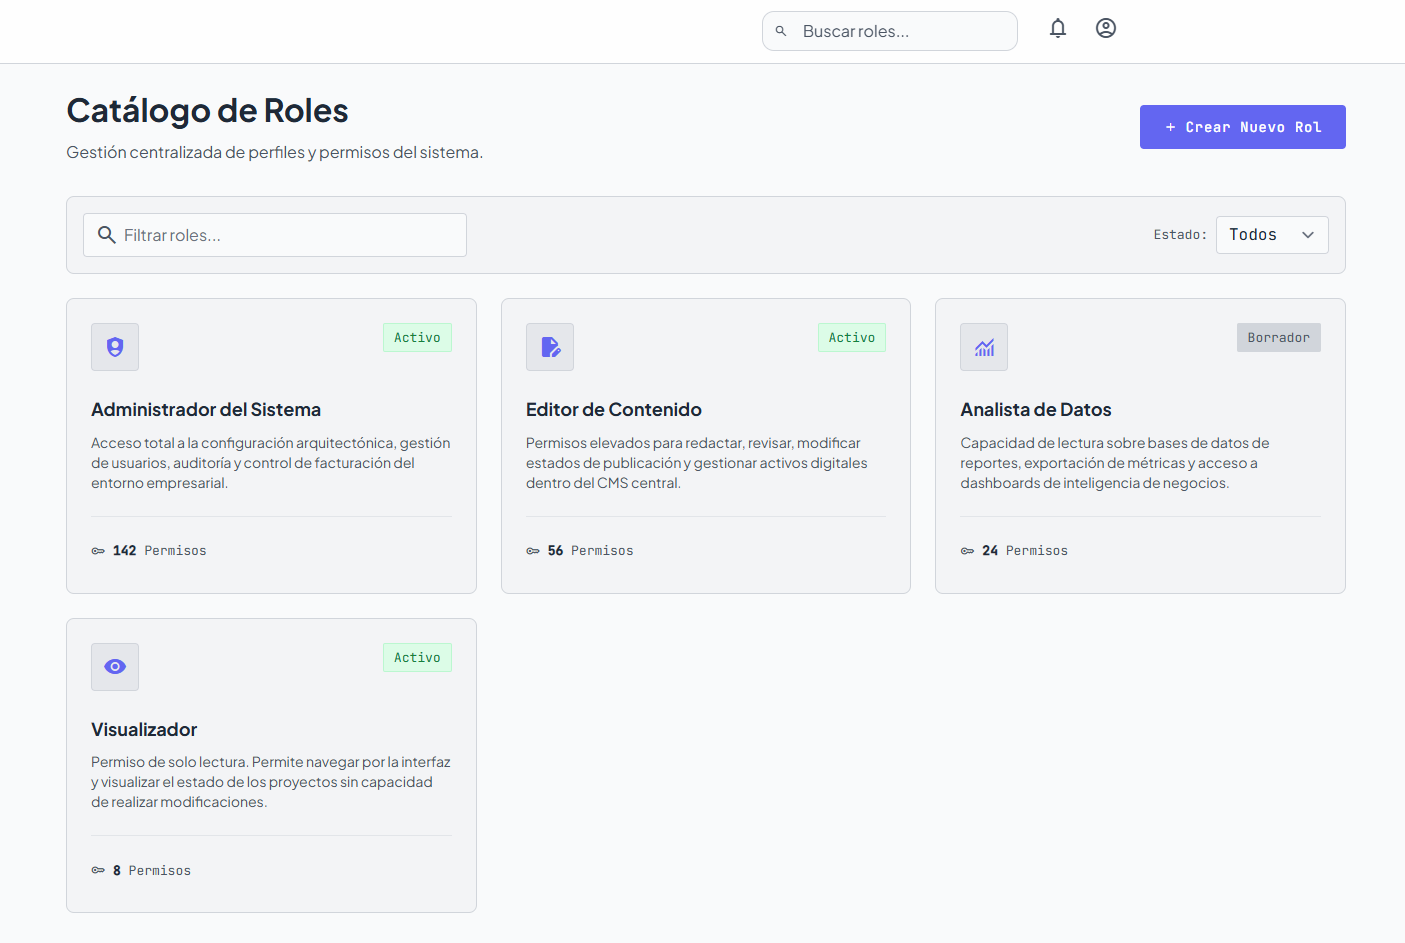
Task: Click the Activo badge on Visualizador
Action: tap(417, 657)
